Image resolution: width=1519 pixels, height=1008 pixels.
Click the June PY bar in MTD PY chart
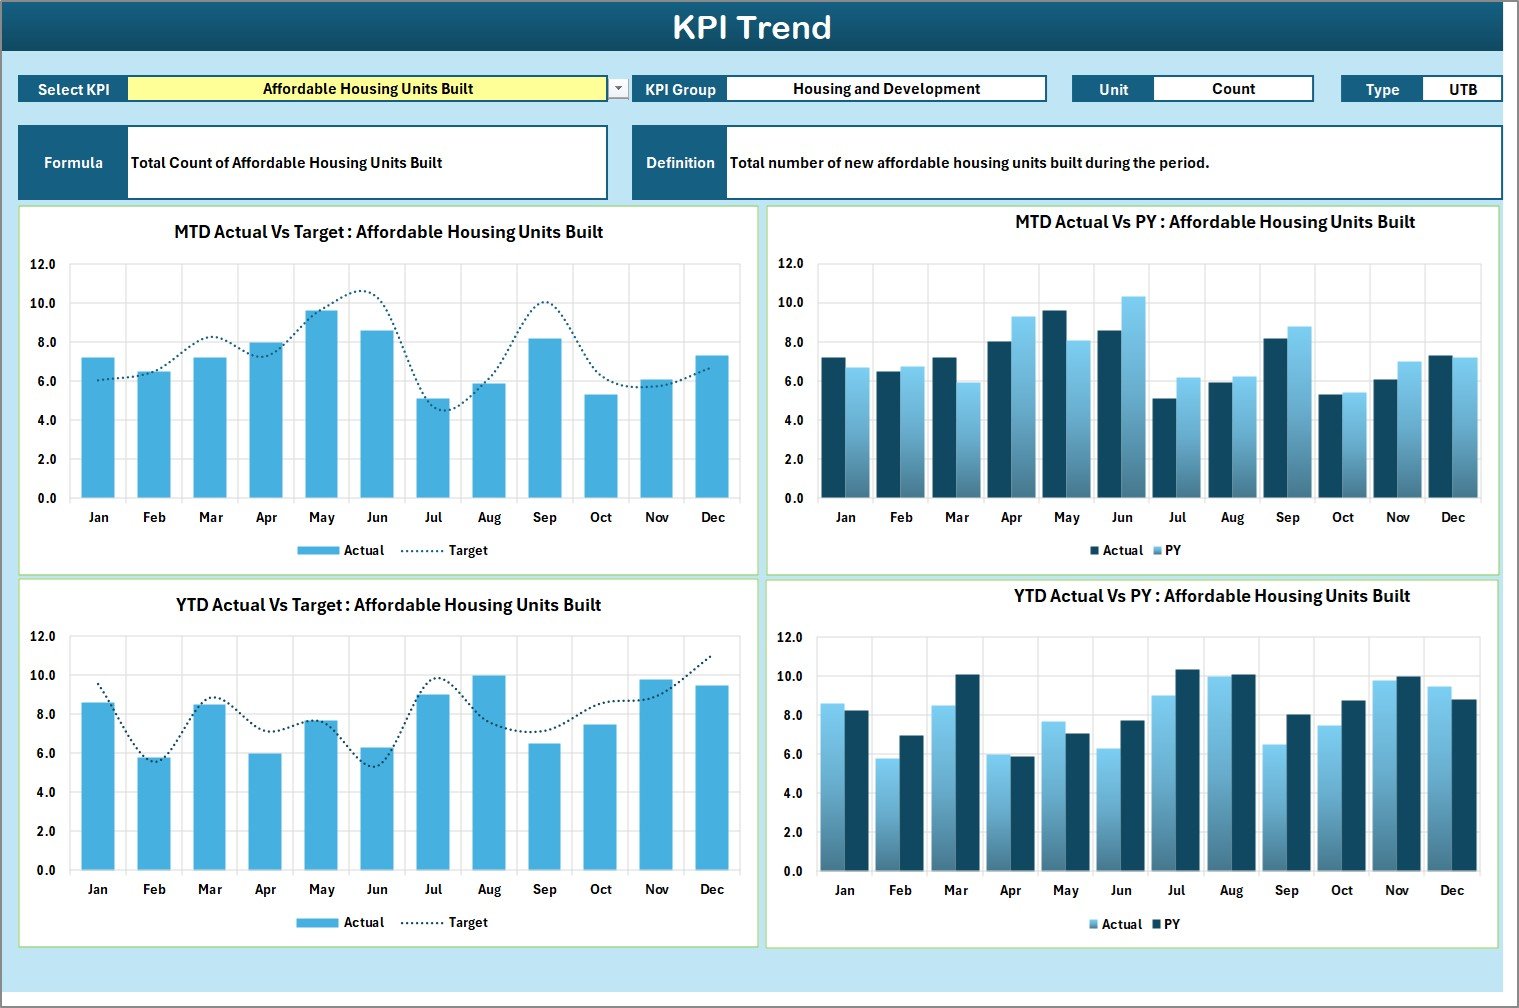pyautogui.click(x=1134, y=400)
